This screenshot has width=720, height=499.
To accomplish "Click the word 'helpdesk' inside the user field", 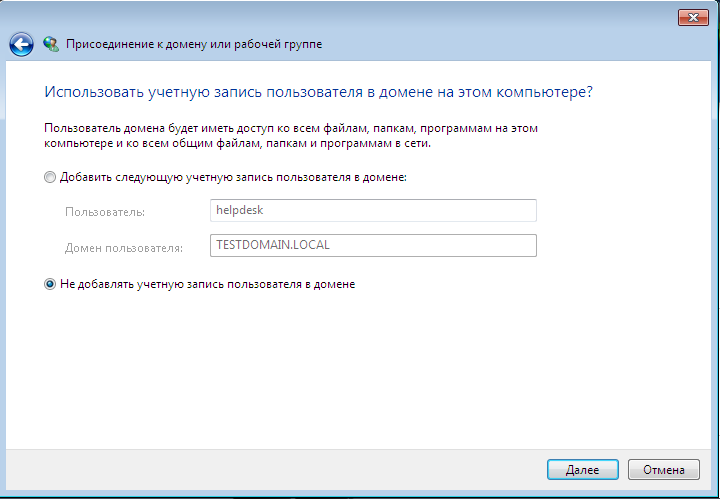I will coord(239,210).
